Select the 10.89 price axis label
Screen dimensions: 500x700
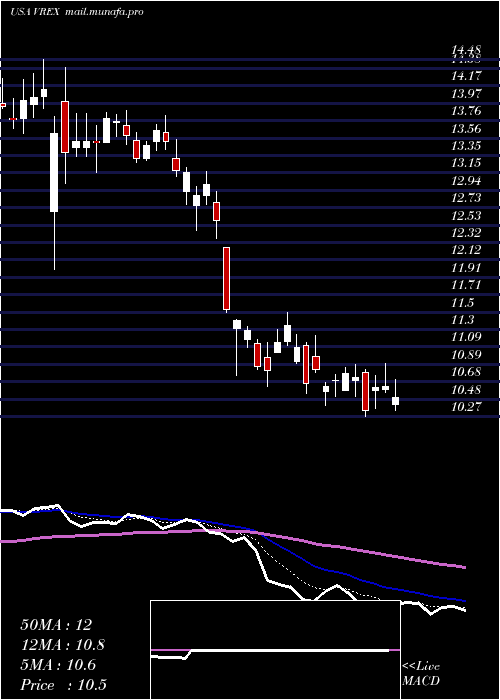click(467, 355)
